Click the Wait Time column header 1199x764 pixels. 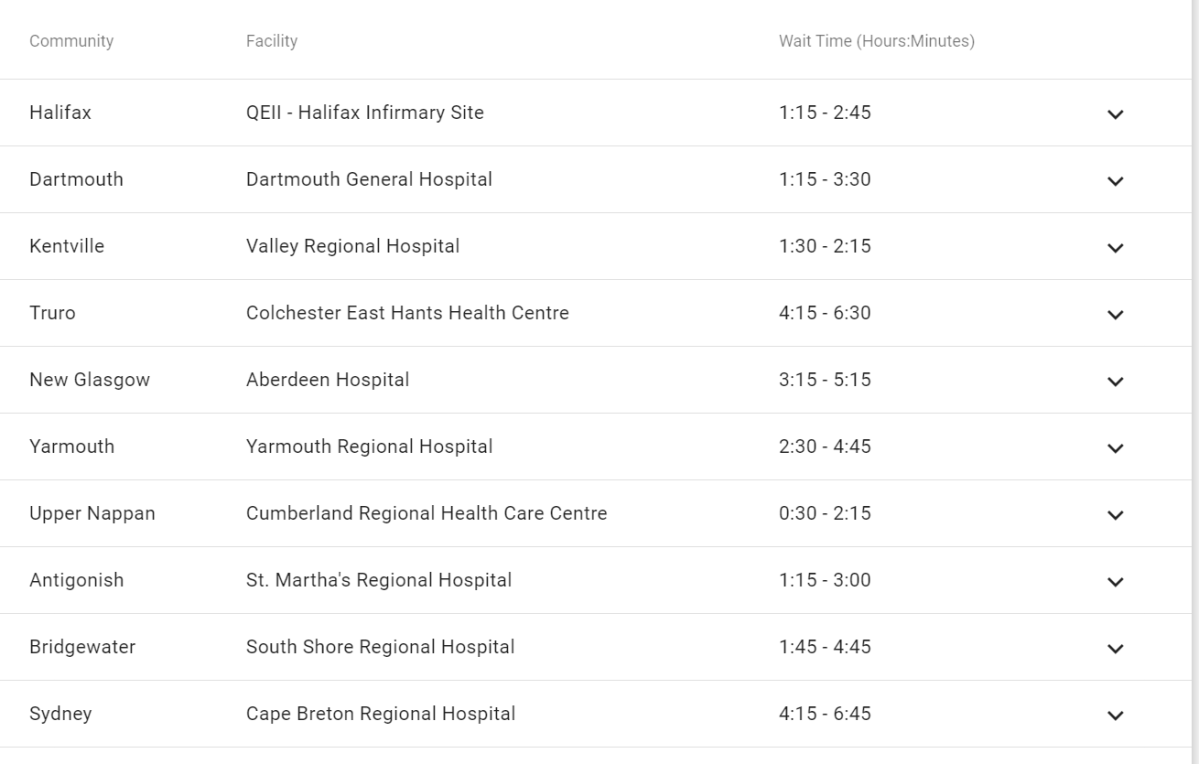(878, 41)
